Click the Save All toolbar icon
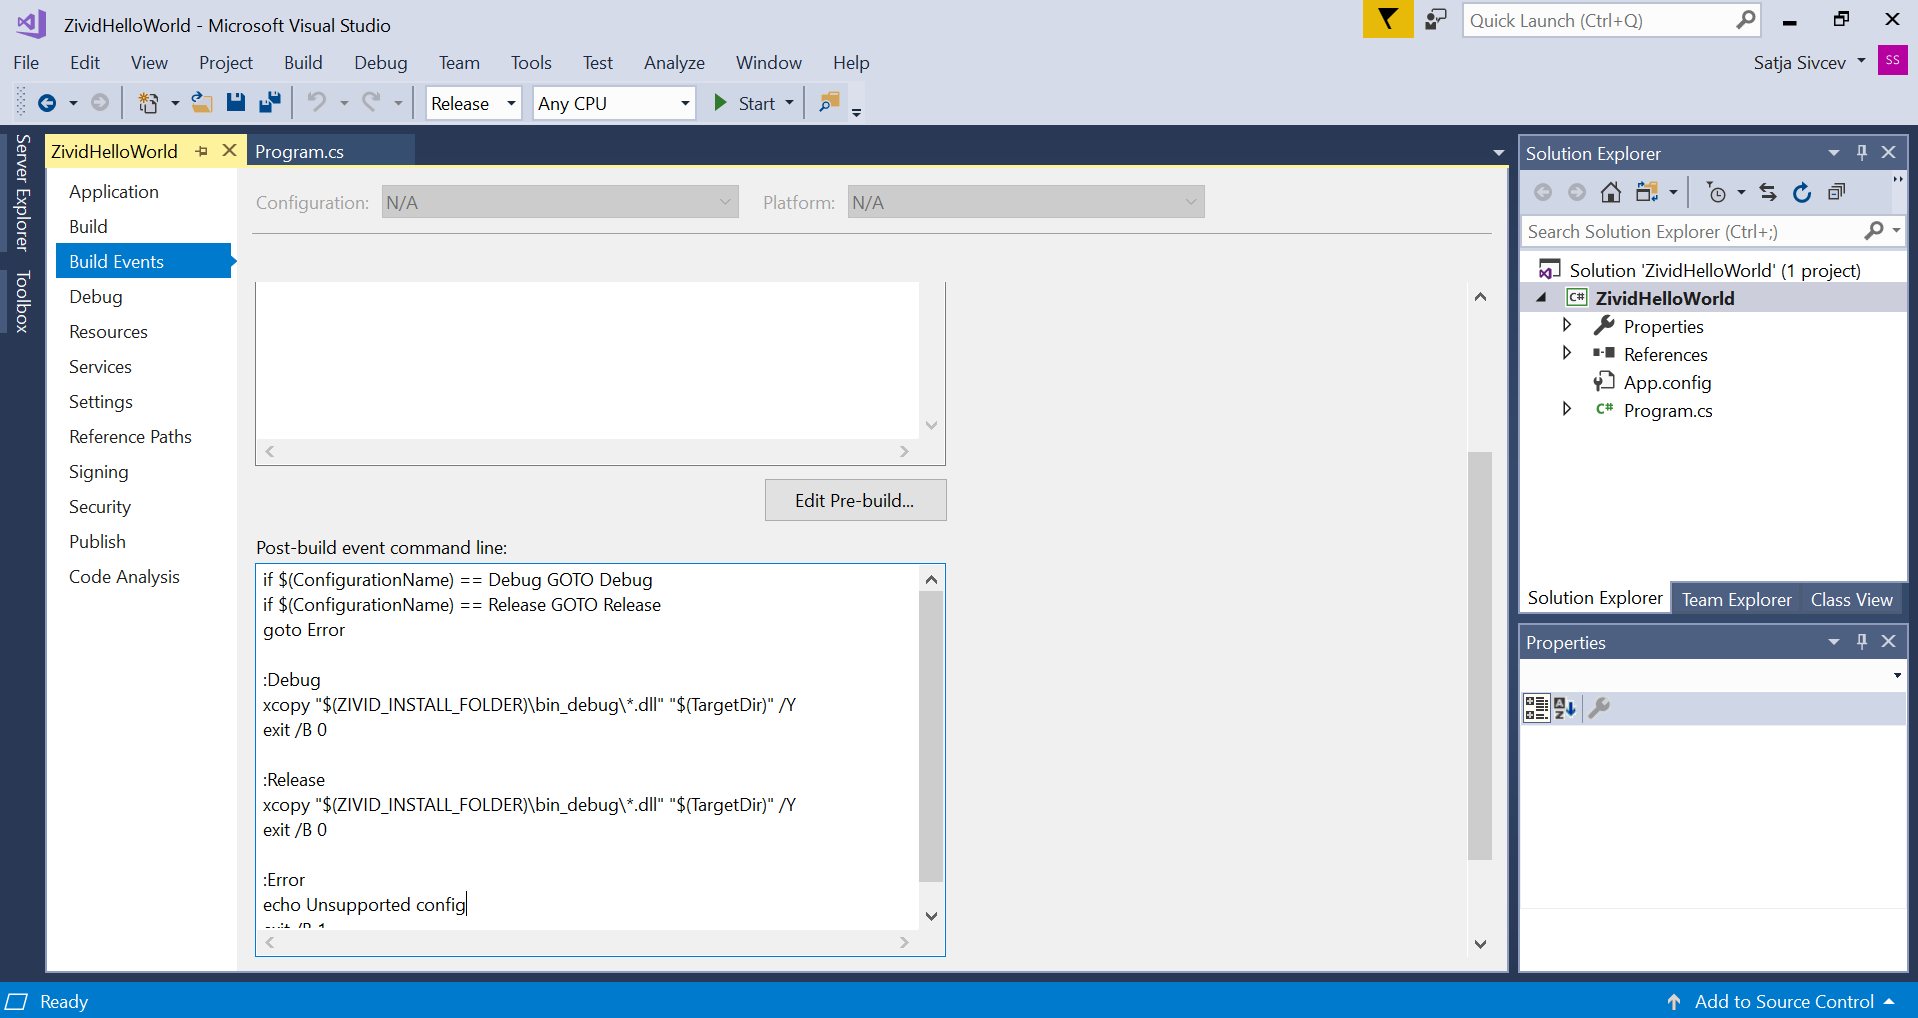1918x1018 pixels. click(x=270, y=103)
